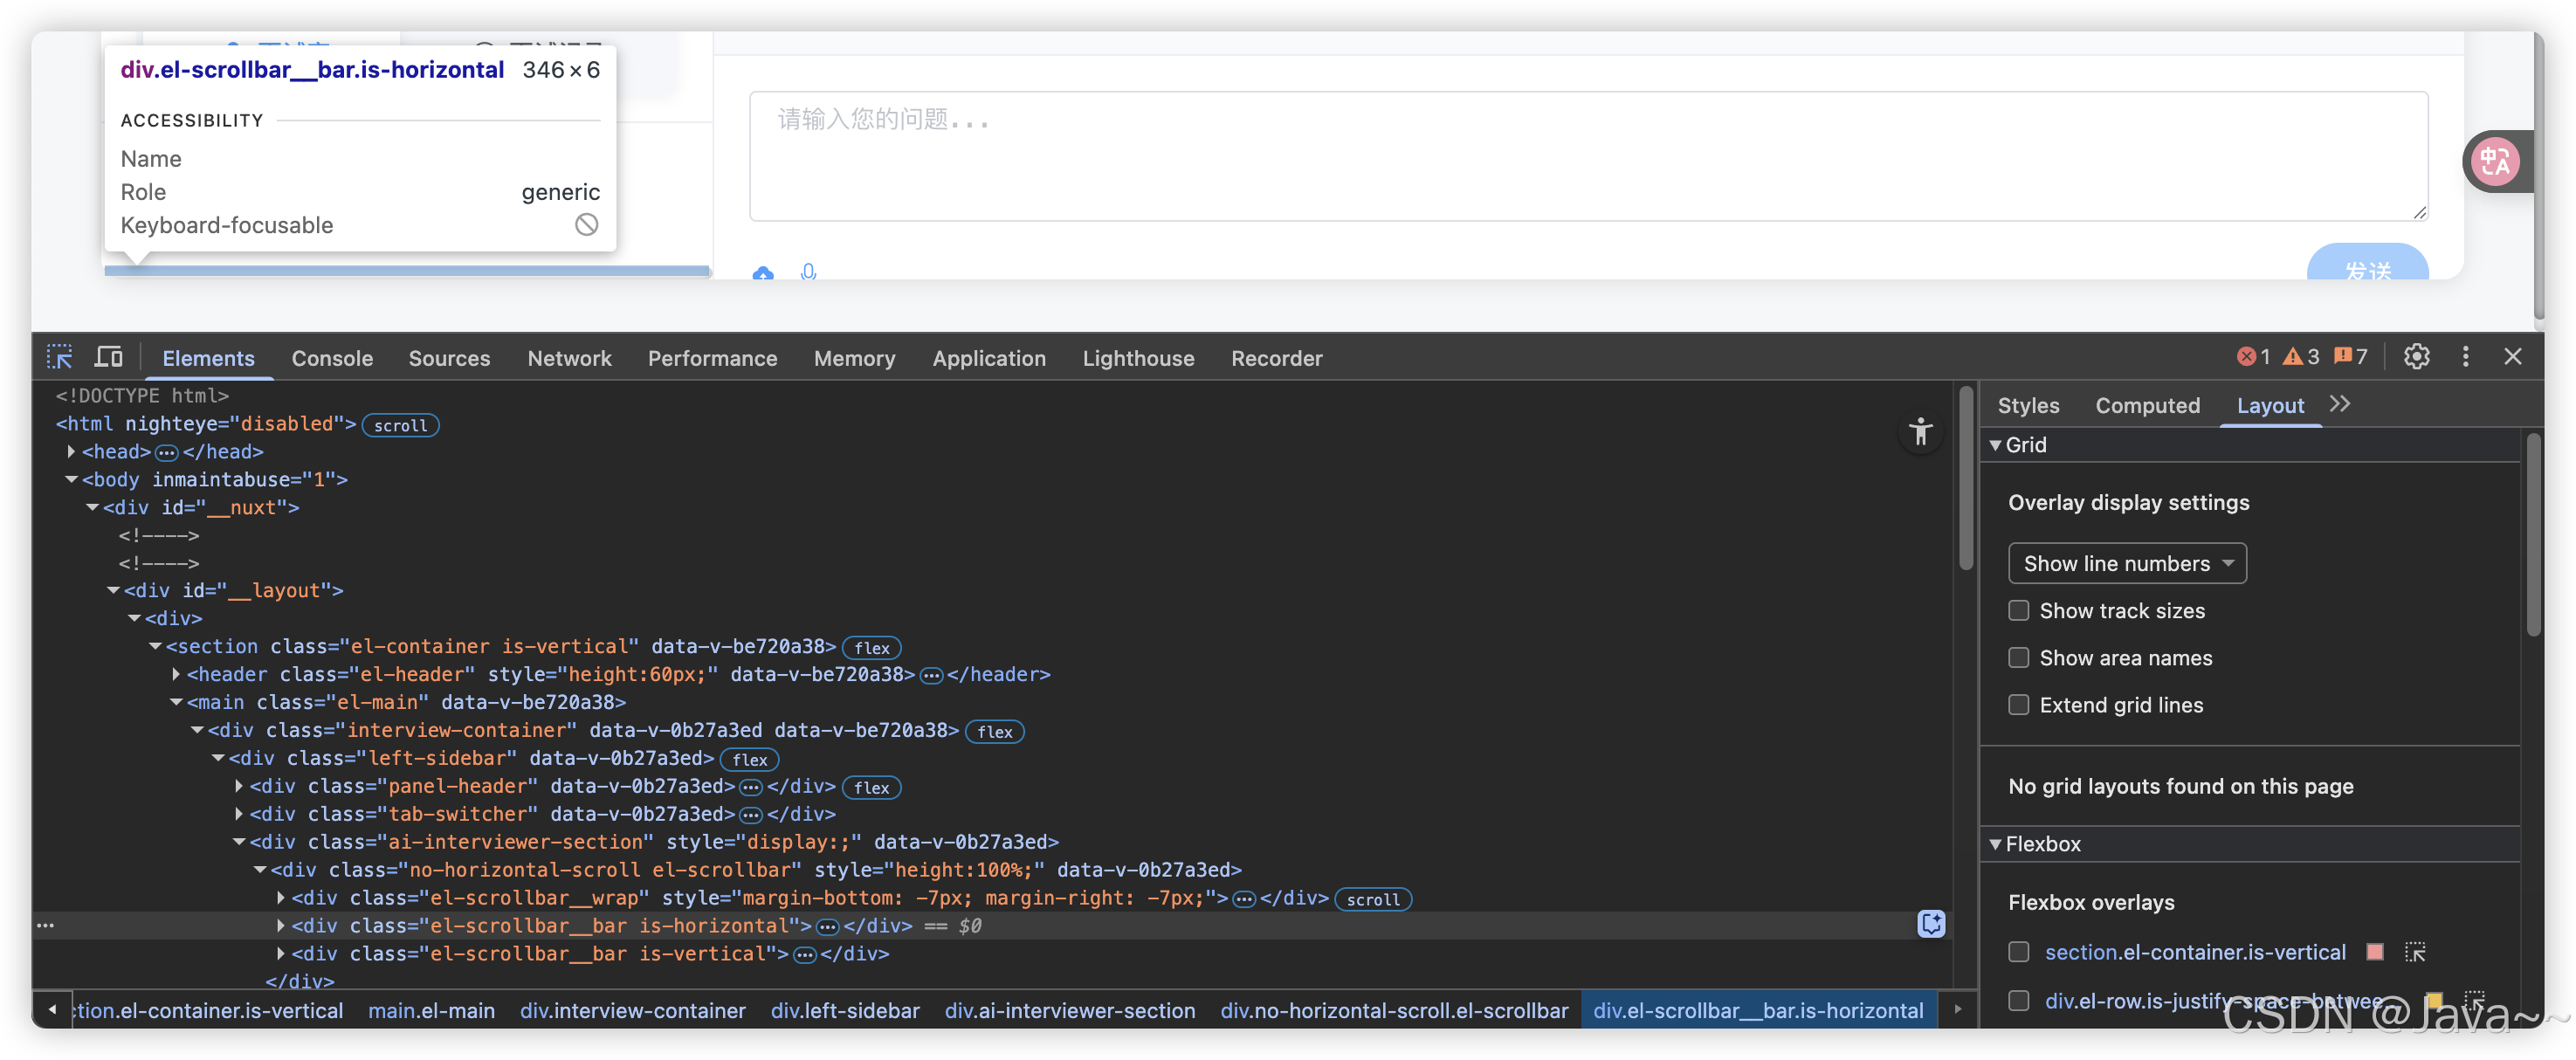
Task: Expand the head element node
Action: tap(71, 452)
